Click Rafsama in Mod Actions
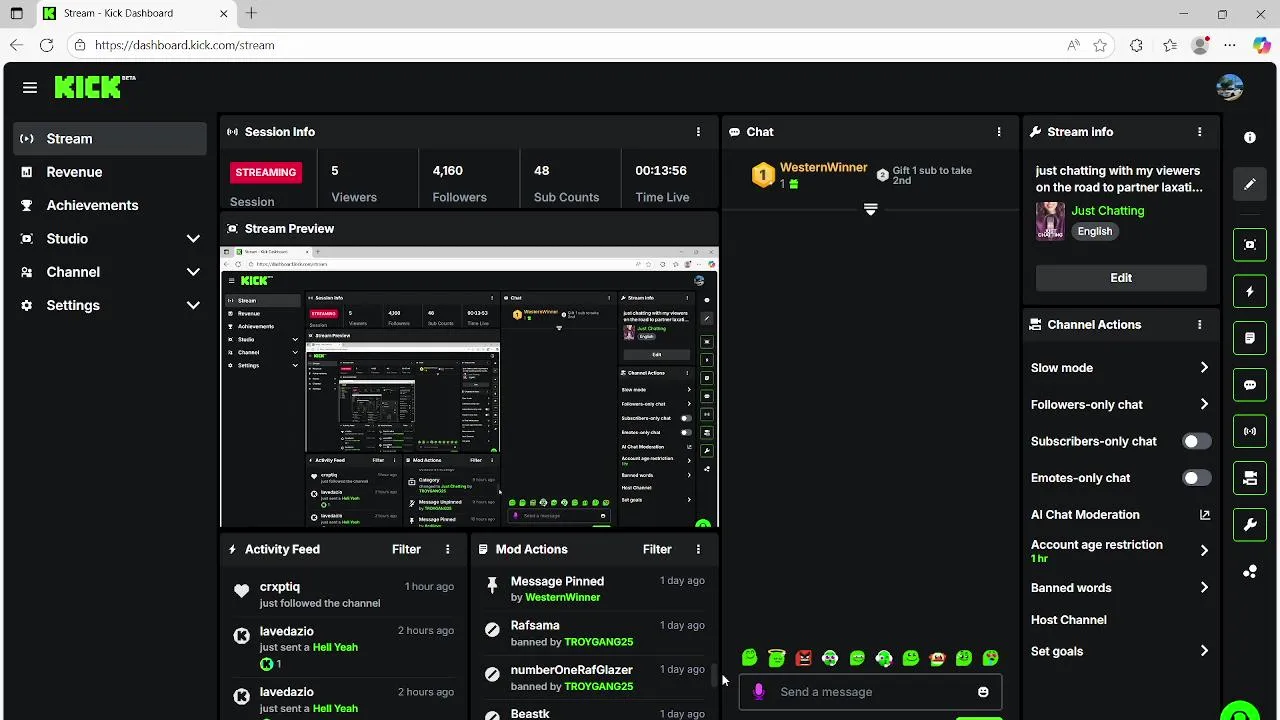This screenshot has height=720, width=1280. click(x=535, y=625)
